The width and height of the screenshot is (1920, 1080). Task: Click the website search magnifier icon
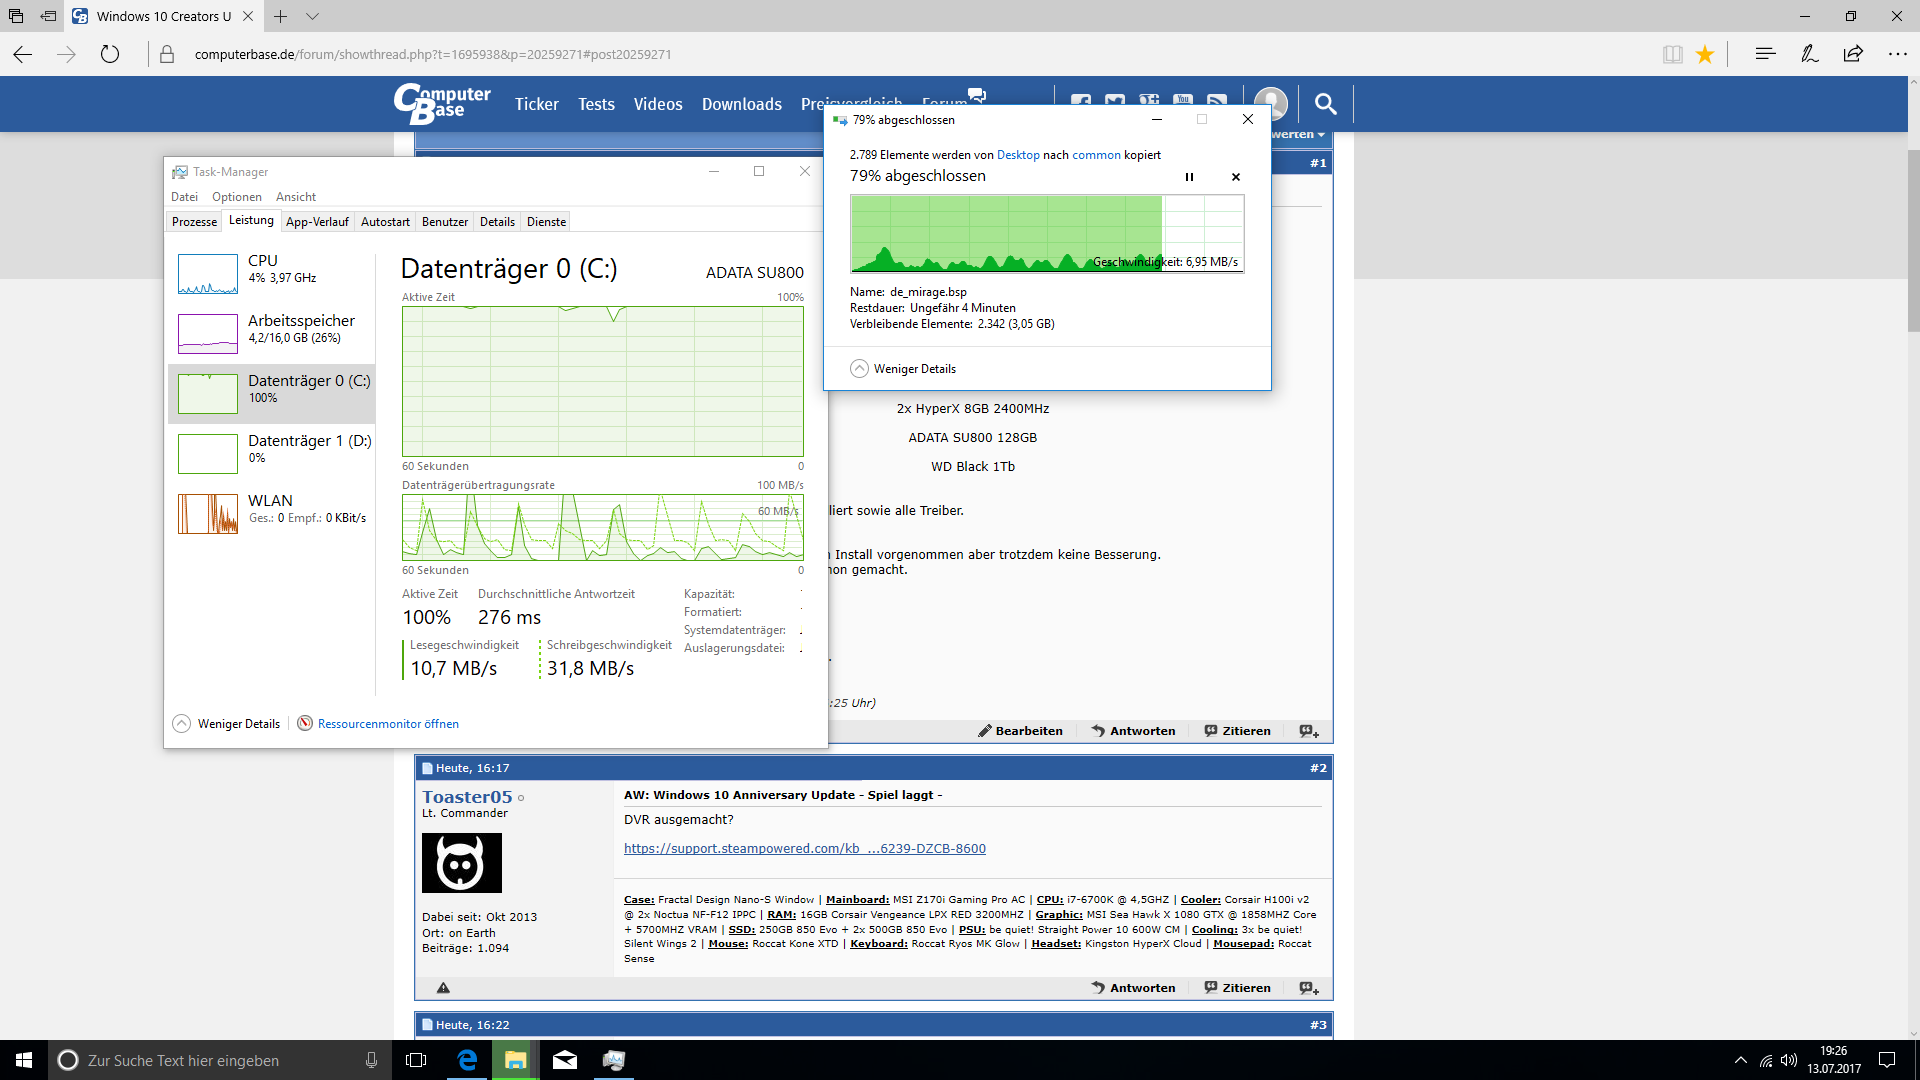point(1325,103)
